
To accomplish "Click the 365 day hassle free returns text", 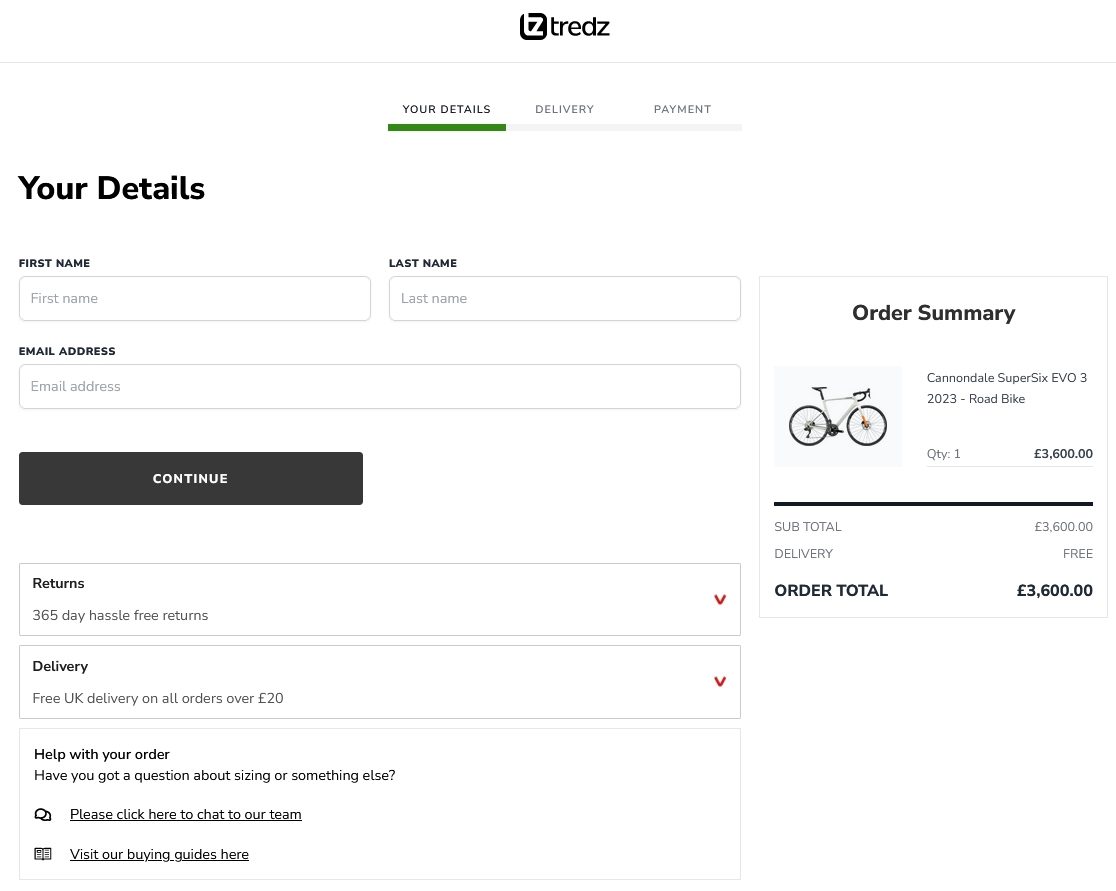I will pos(120,615).
